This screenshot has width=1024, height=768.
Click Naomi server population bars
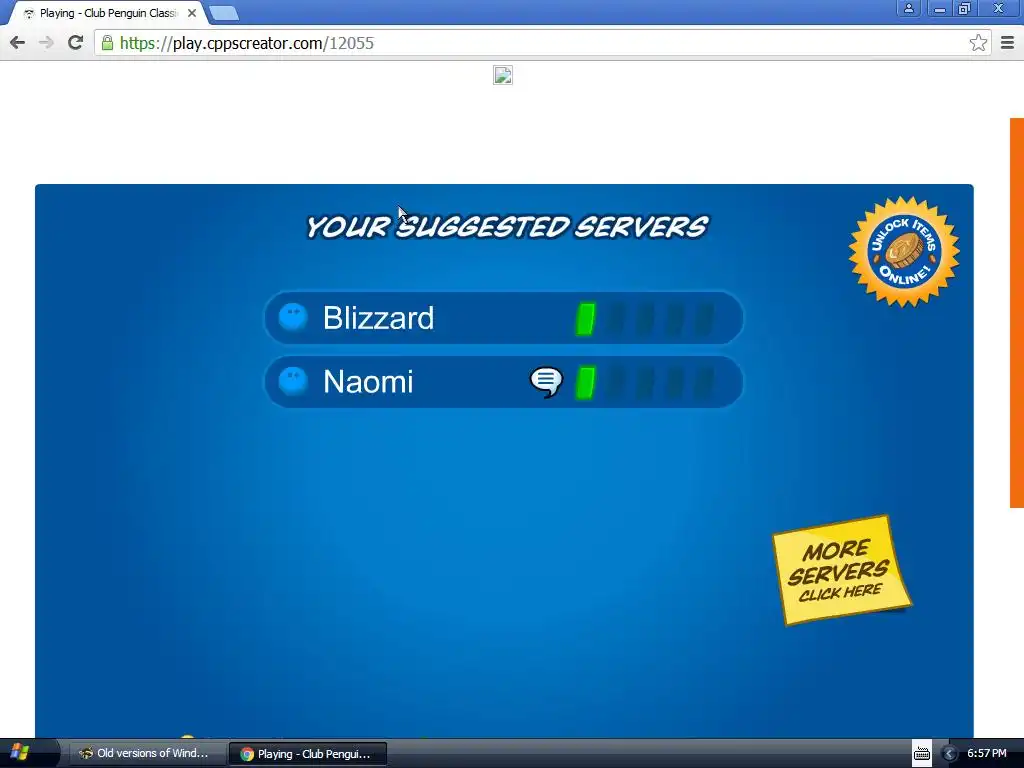point(645,383)
